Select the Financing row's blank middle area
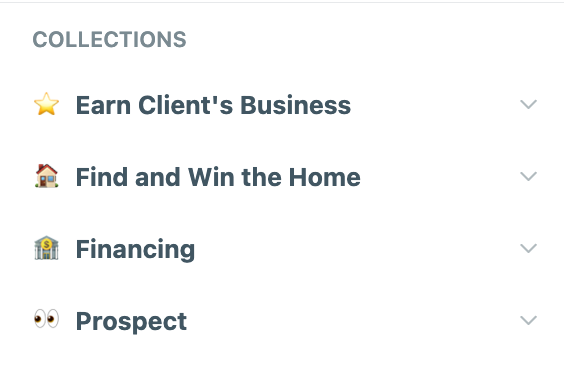This screenshot has height=366, width=564. pos(356,248)
